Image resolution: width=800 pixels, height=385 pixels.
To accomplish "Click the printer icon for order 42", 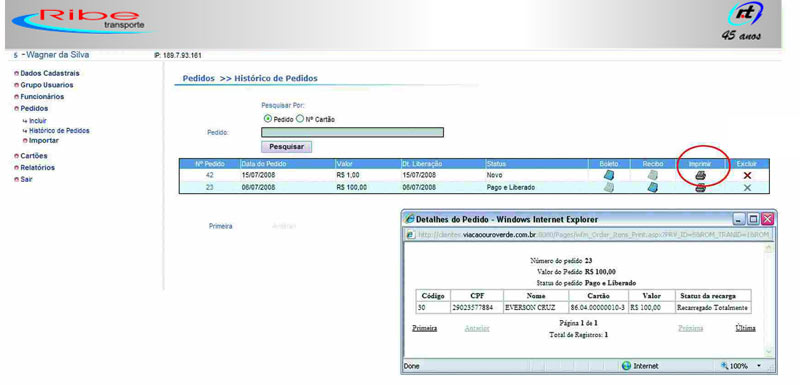I will (x=701, y=175).
